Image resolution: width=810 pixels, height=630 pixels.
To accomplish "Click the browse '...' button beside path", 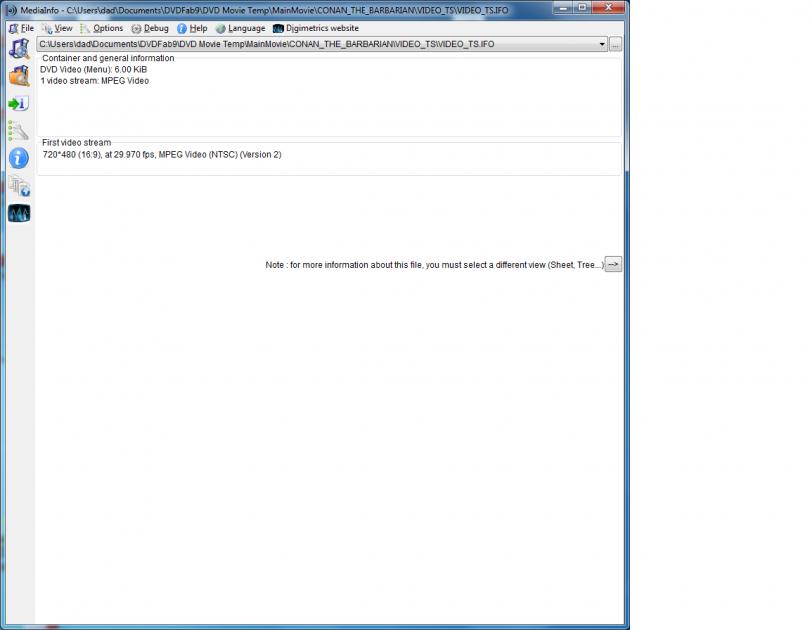I will coord(615,44).
